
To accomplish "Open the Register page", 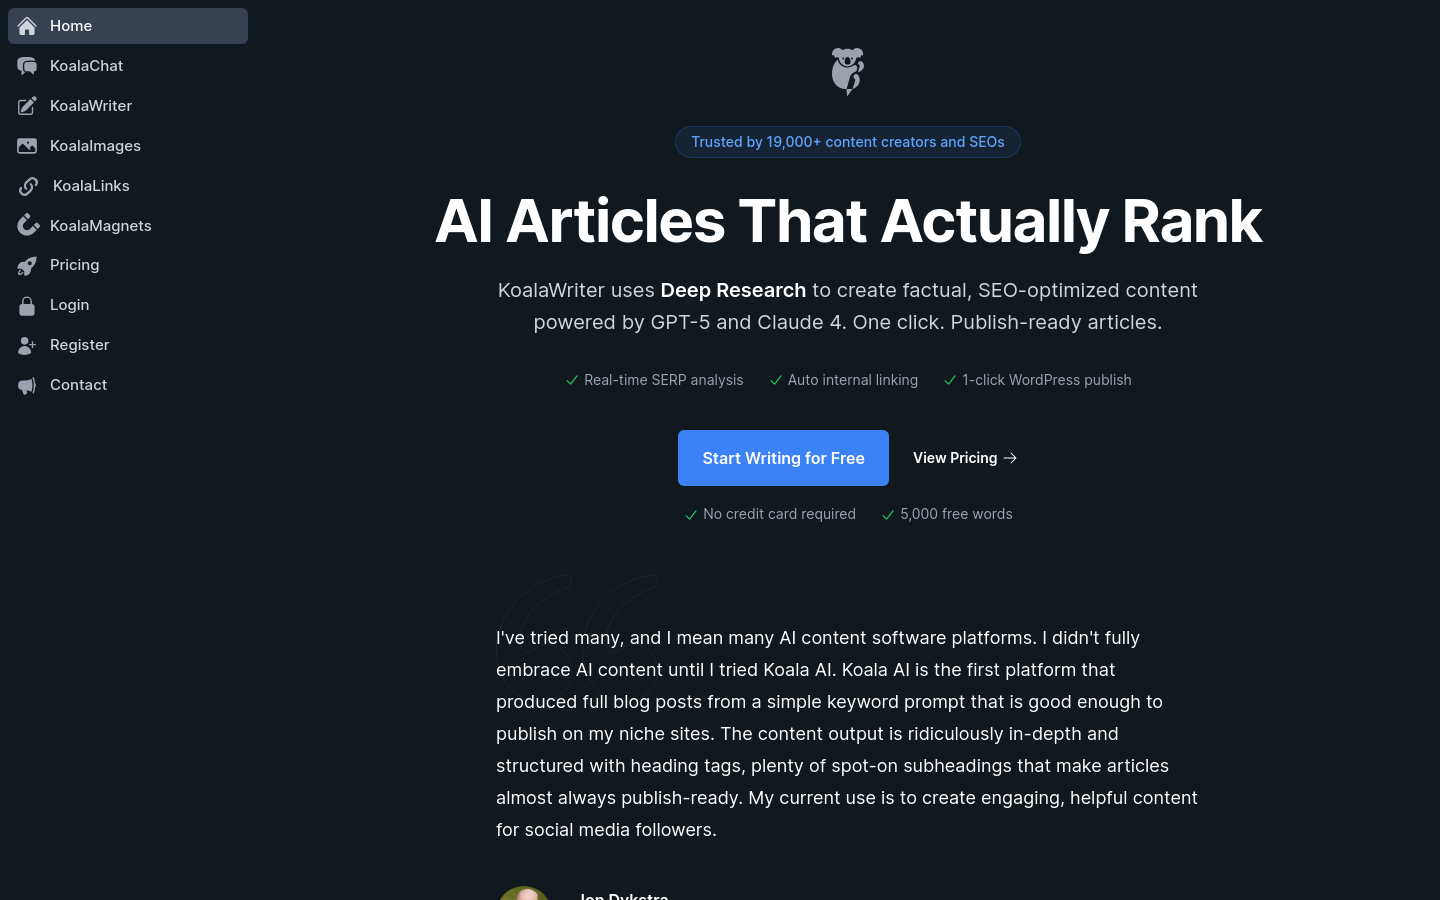I will coord(128,345).
